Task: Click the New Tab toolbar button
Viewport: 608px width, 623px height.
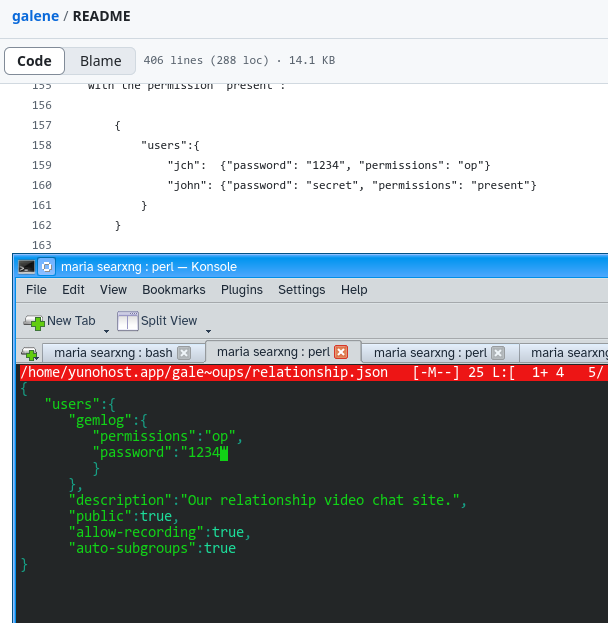Action: (x=60, y=321)
